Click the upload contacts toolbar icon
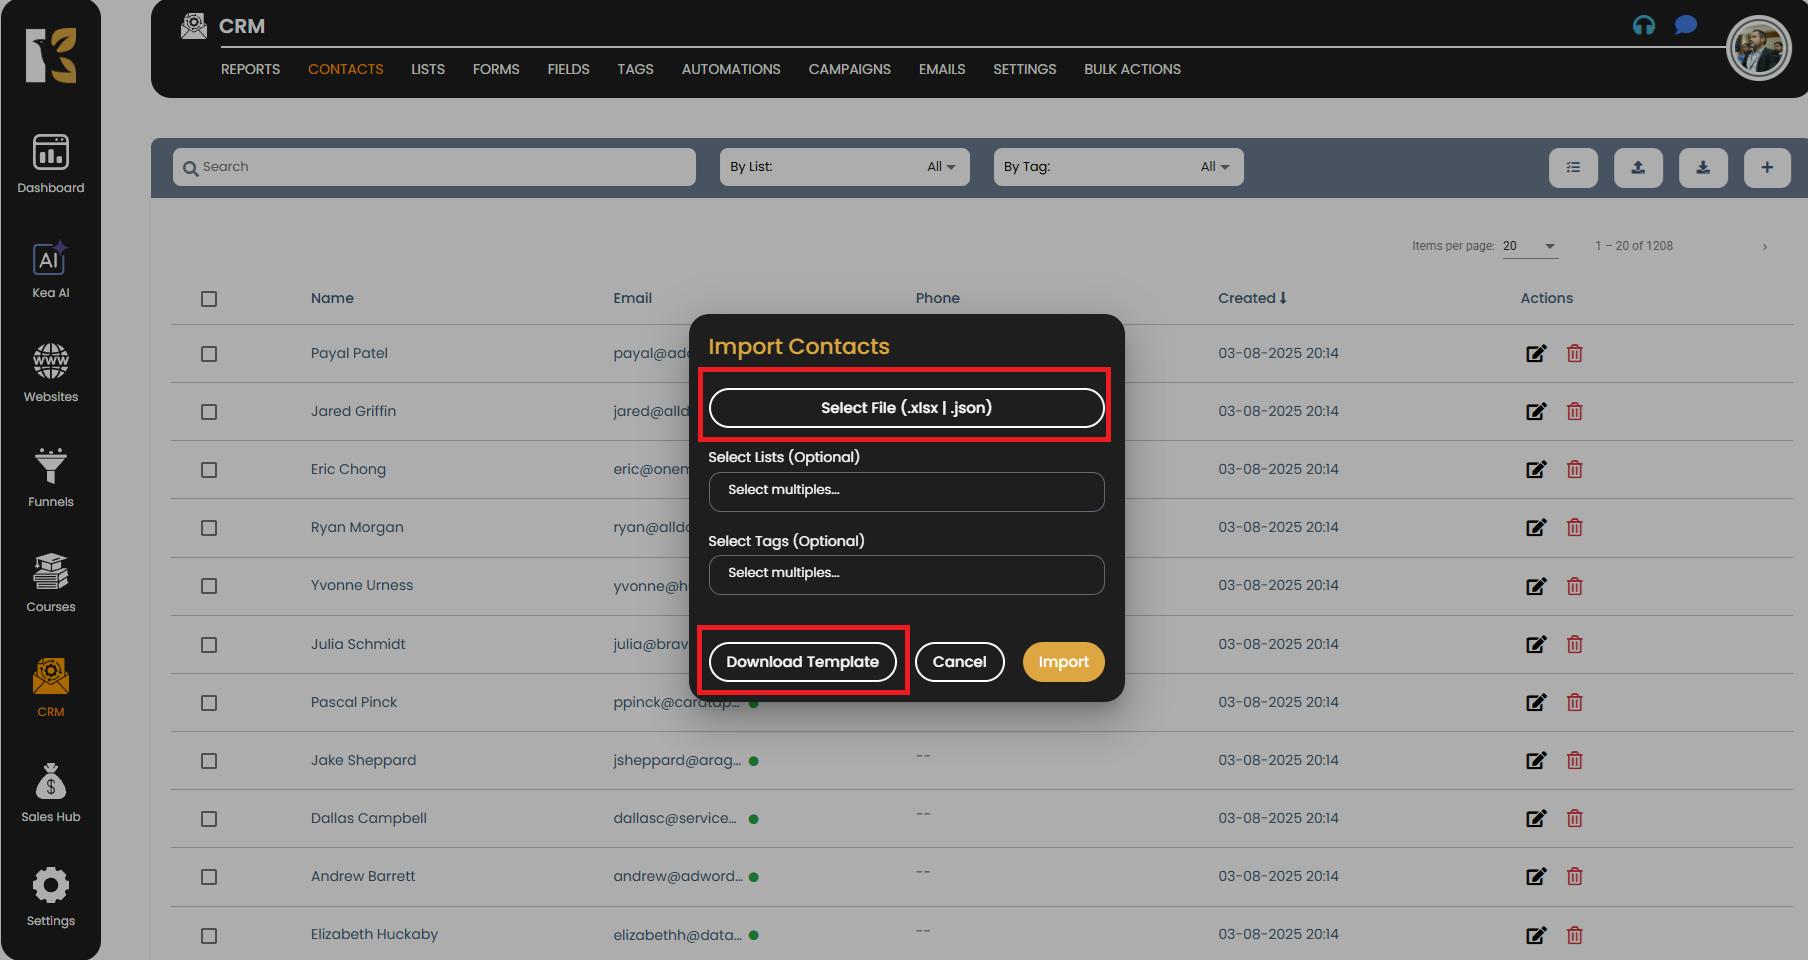This screenshot has width=1808, height=960. 1637,168
